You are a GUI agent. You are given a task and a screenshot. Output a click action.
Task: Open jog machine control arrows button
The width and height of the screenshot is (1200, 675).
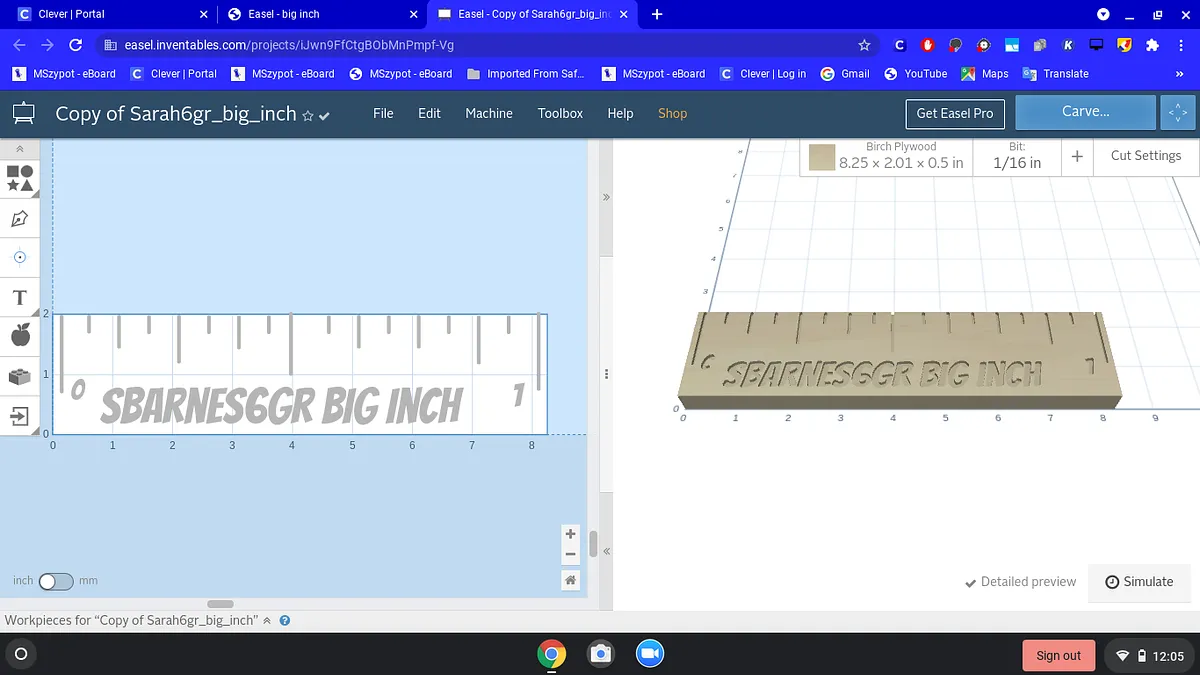[x=1178, y=113]
